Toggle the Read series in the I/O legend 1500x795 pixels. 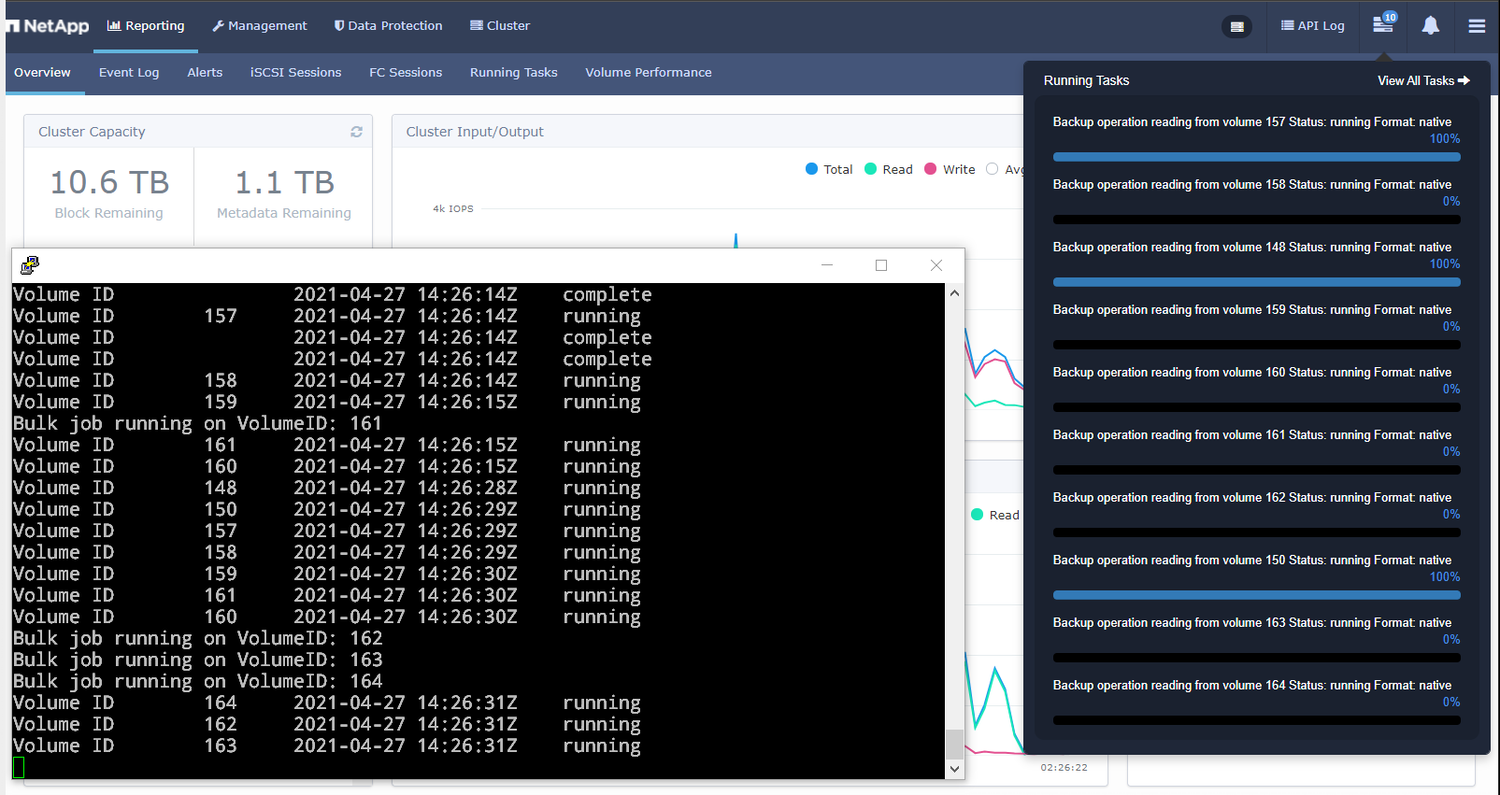888,169
